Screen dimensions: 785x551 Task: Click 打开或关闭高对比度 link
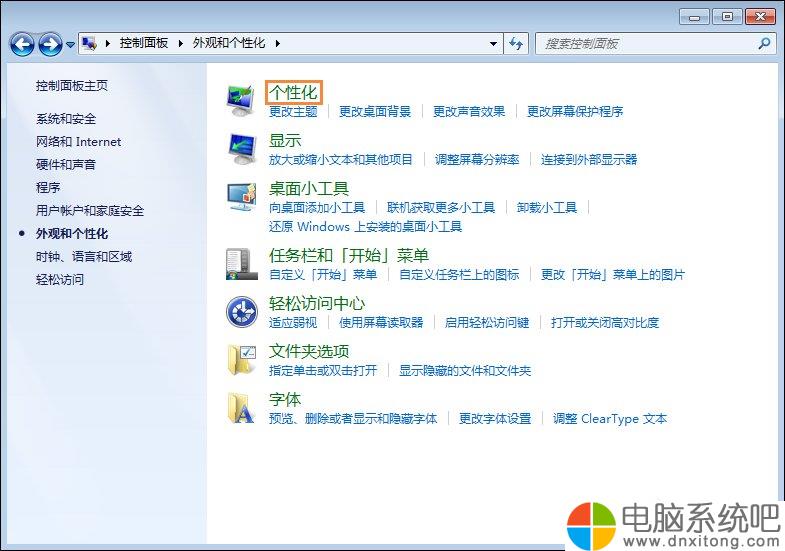(x=605, y=322)
